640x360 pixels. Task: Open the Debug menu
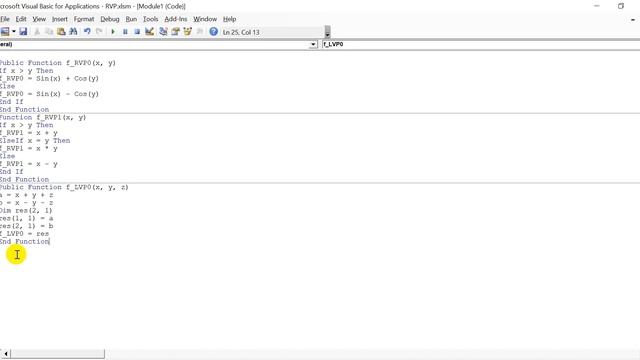[110, 19]
